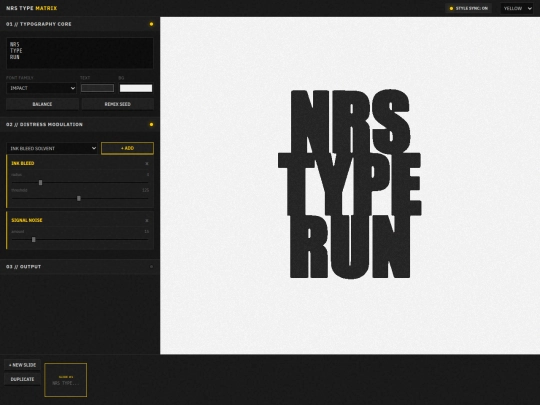Click the SIGNAL NOISE effect label

click(27, 220)
